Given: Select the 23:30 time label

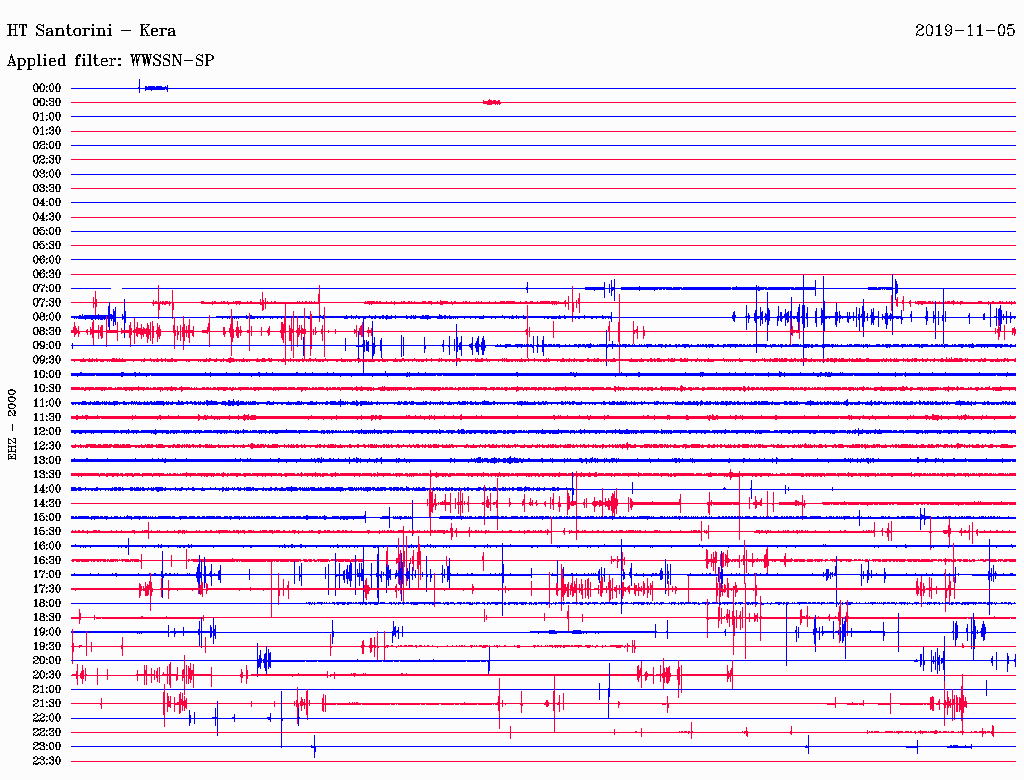Looking at the screenshot, I should 46,761.
